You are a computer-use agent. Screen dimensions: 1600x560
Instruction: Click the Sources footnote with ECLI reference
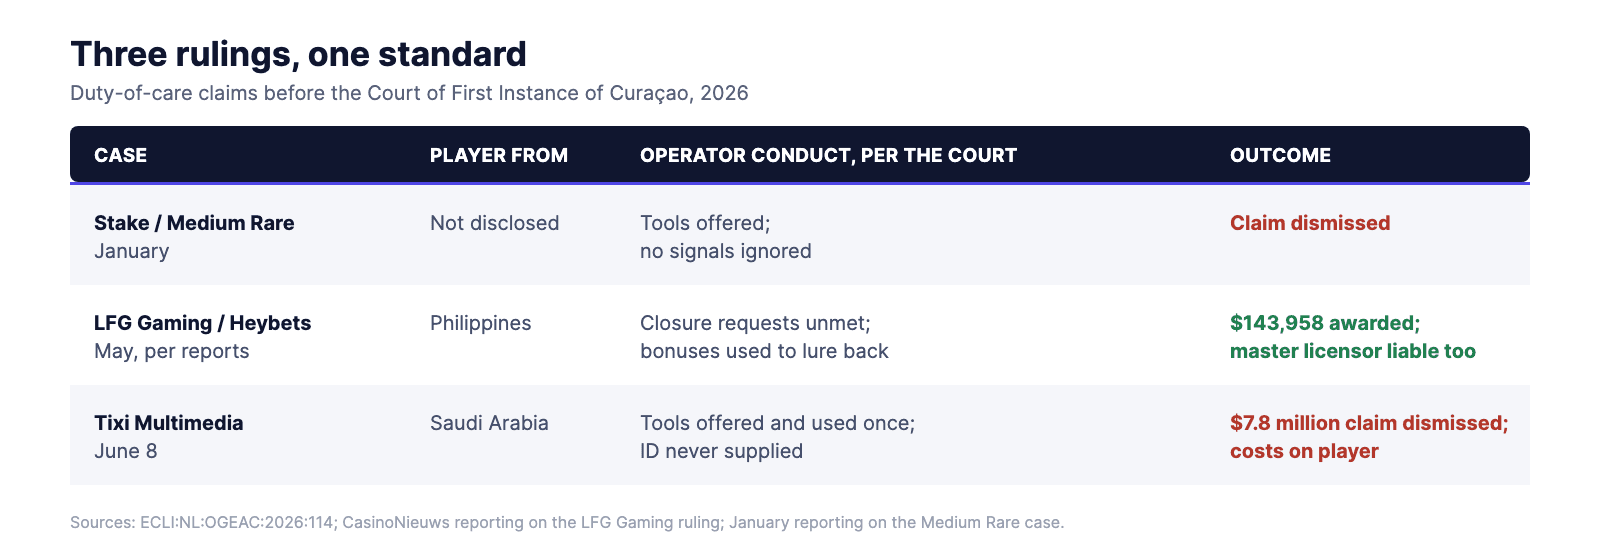pyautogui.click(x=567, y=522)
